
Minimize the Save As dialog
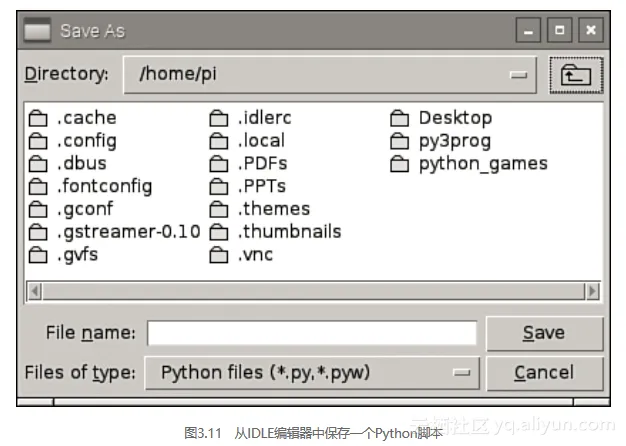coord(528,30)
